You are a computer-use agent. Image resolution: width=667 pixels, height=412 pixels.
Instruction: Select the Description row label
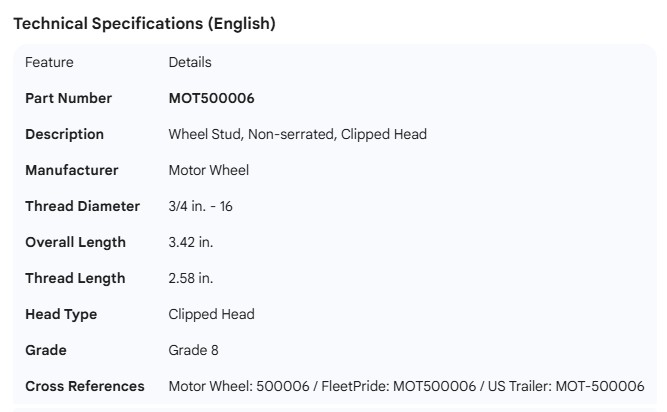pos(64,134)
